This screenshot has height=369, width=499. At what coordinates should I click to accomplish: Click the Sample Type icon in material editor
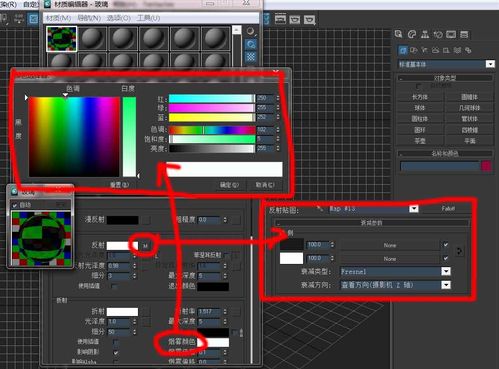251,32
